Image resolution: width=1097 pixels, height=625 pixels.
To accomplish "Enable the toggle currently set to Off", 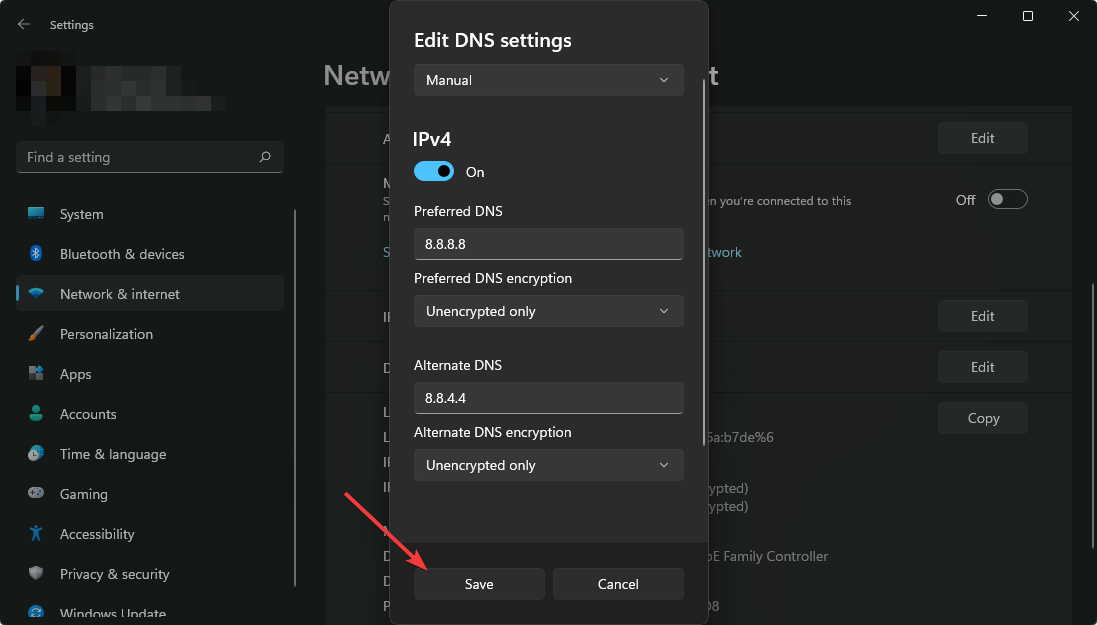I will 1007,199.
